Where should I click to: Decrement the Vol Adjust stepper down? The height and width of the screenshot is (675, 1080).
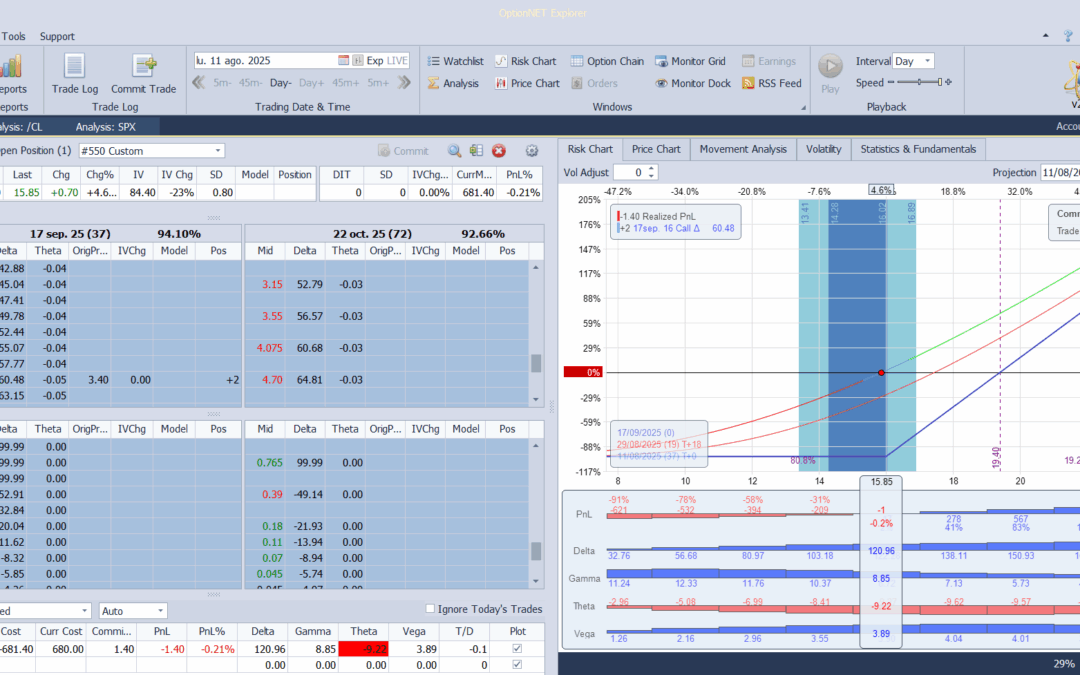652,176
